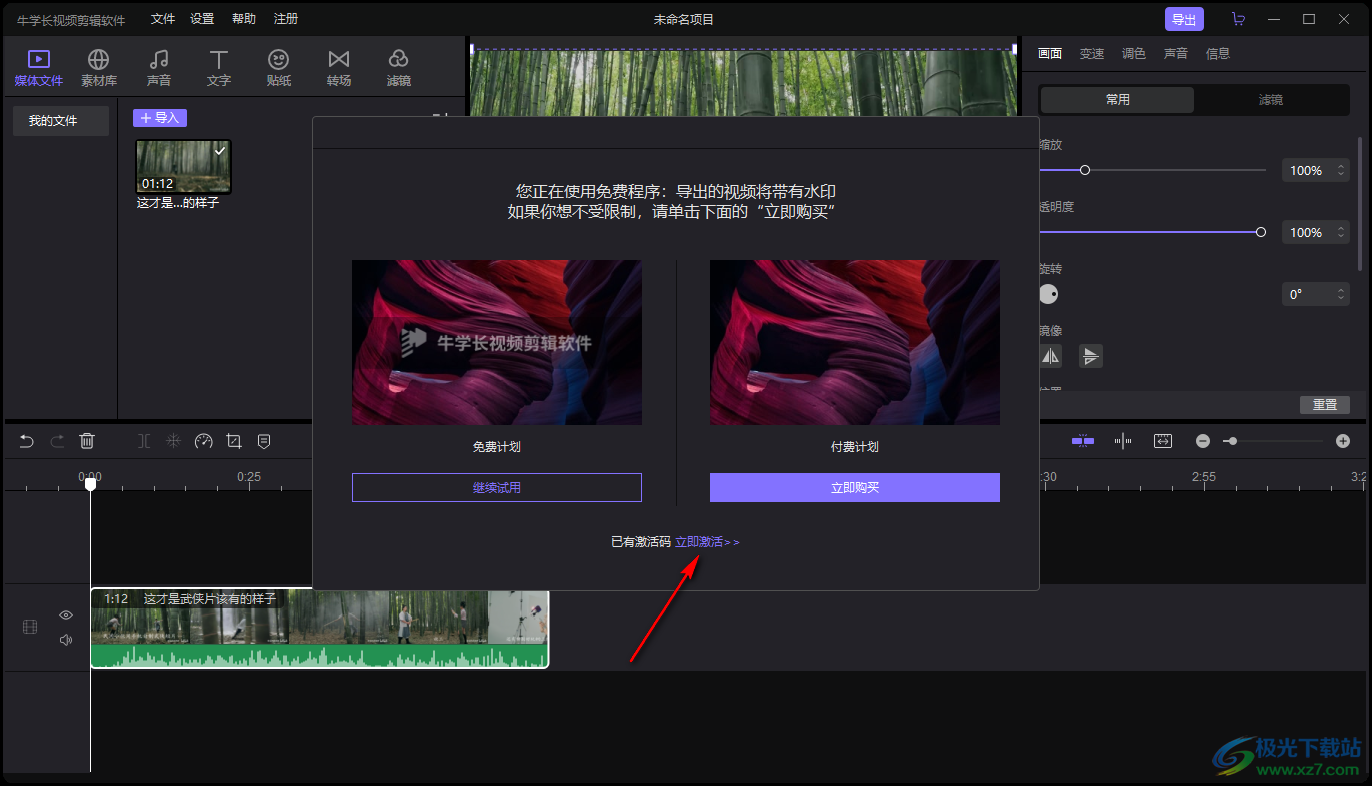Open the 滤镜 filters panel

pyautogui.click(x=398, y=68)
